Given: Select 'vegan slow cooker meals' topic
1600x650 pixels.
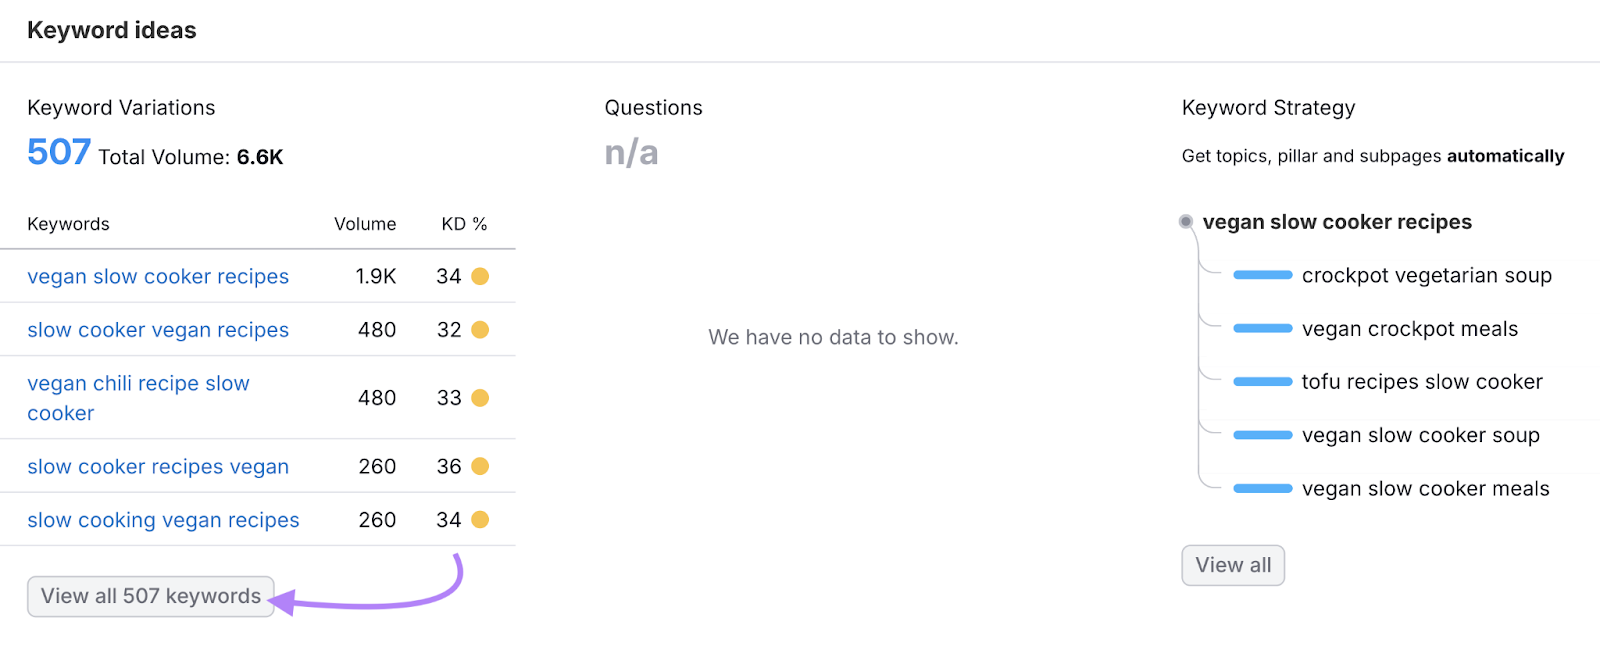Looking at the screenshot, I should 1425,489.
